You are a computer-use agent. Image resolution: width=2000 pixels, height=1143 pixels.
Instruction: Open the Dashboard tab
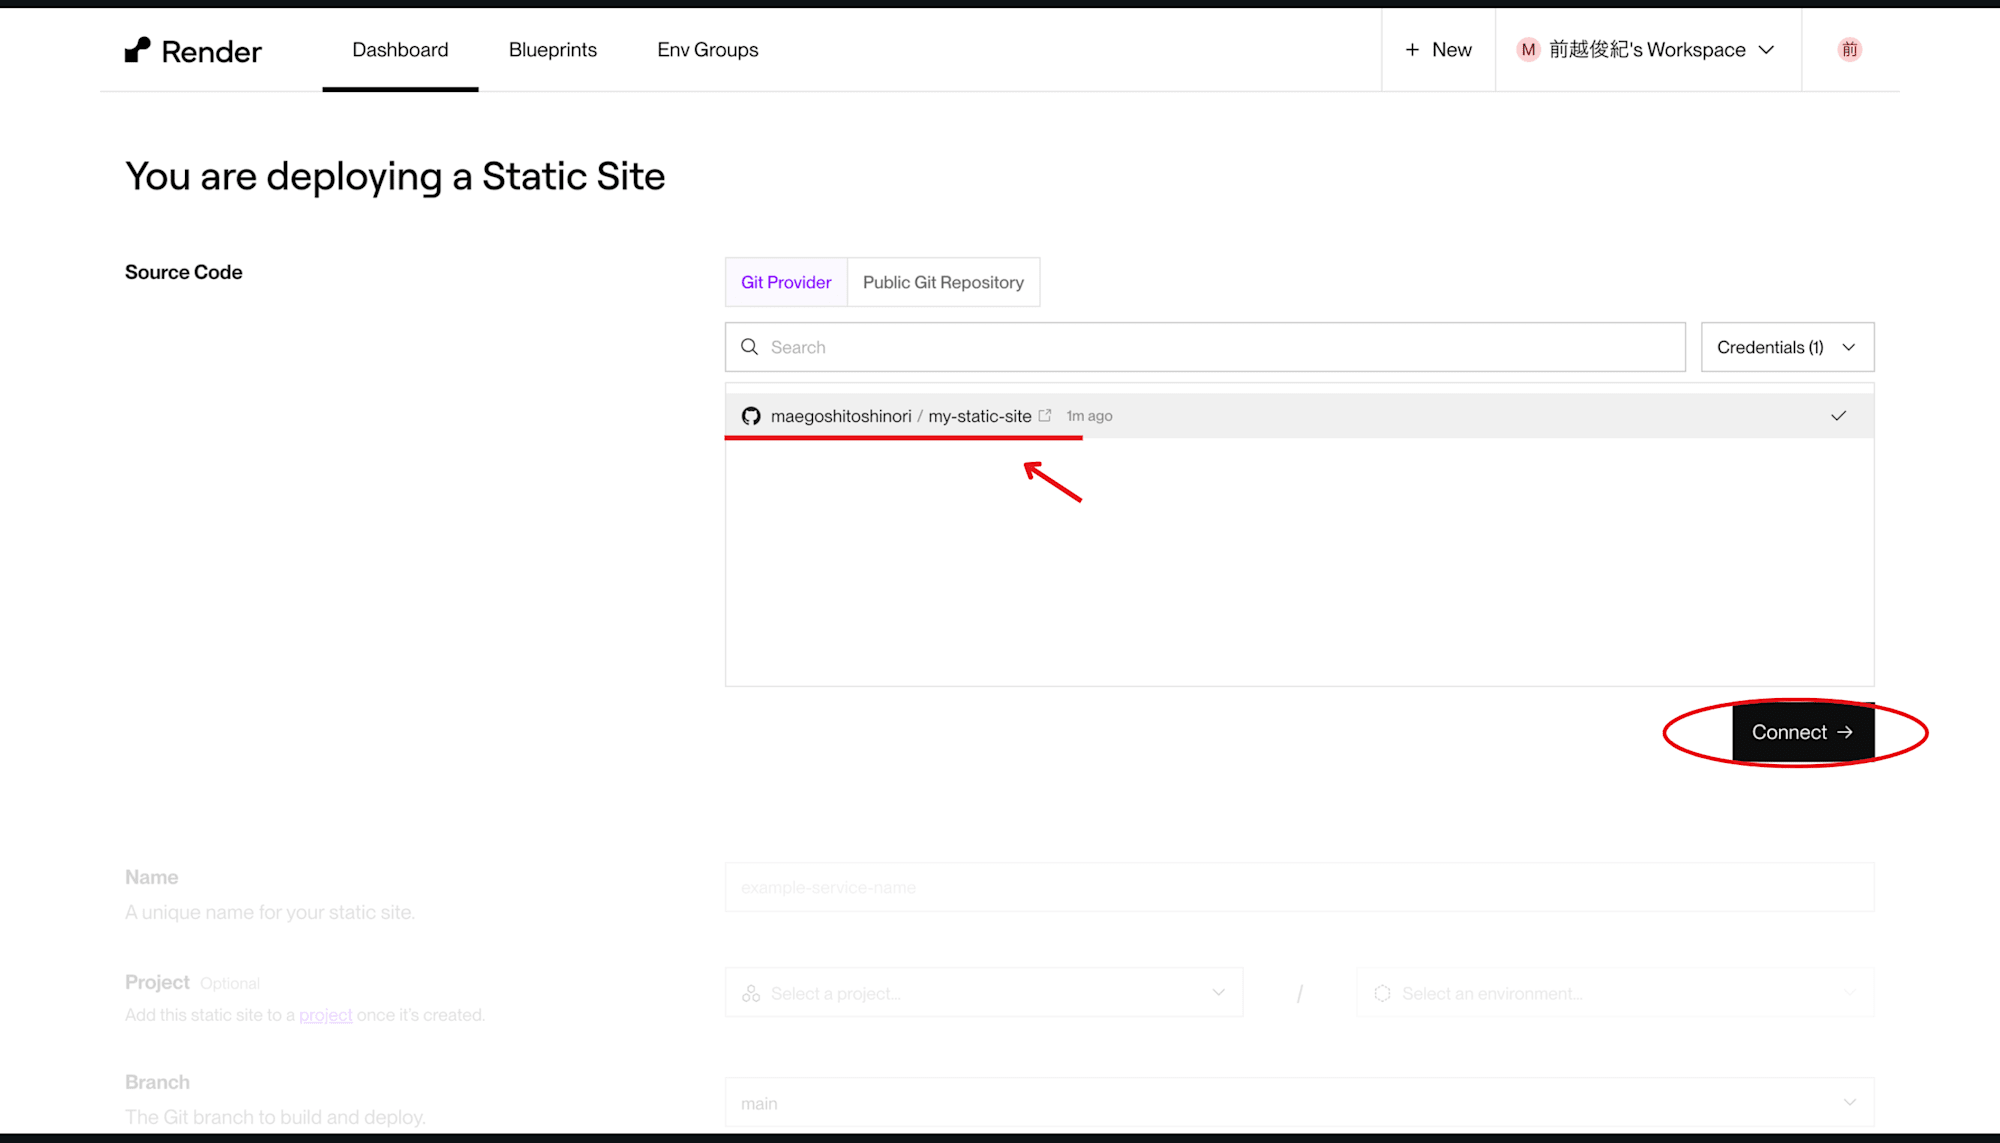point(400,50)
